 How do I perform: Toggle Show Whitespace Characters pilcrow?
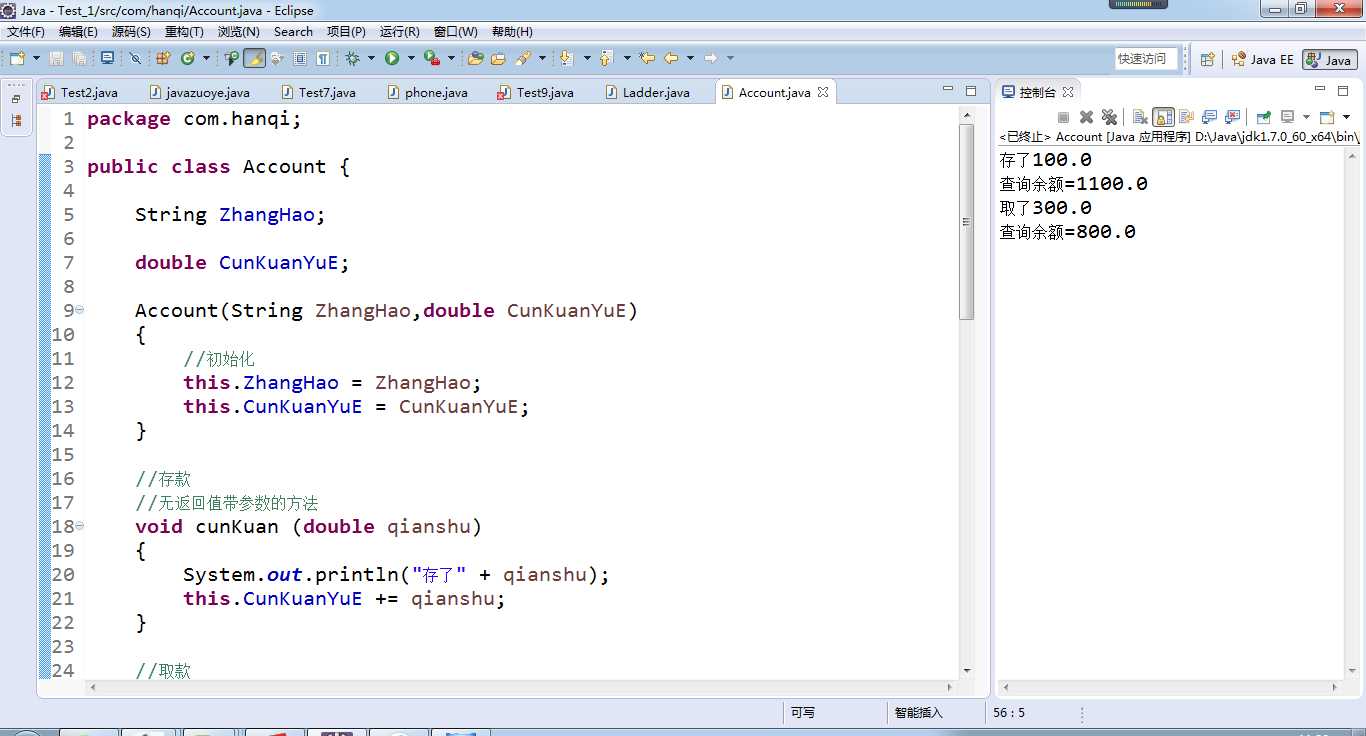click(x=322, y=58)
